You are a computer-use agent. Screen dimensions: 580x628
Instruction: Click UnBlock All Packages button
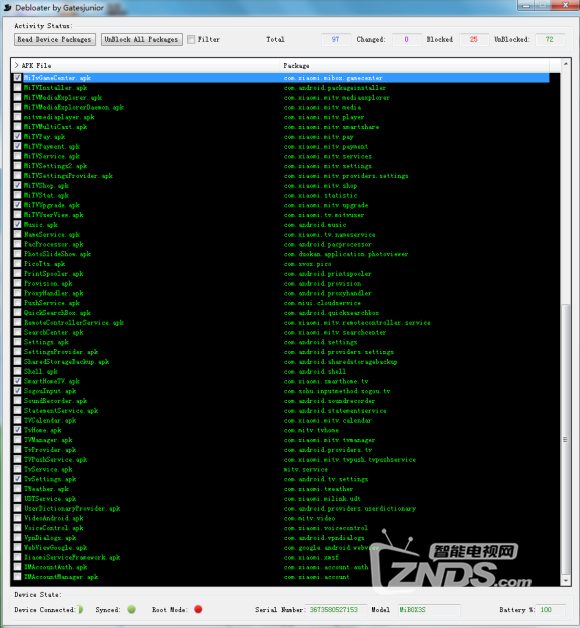pos(141,39)
